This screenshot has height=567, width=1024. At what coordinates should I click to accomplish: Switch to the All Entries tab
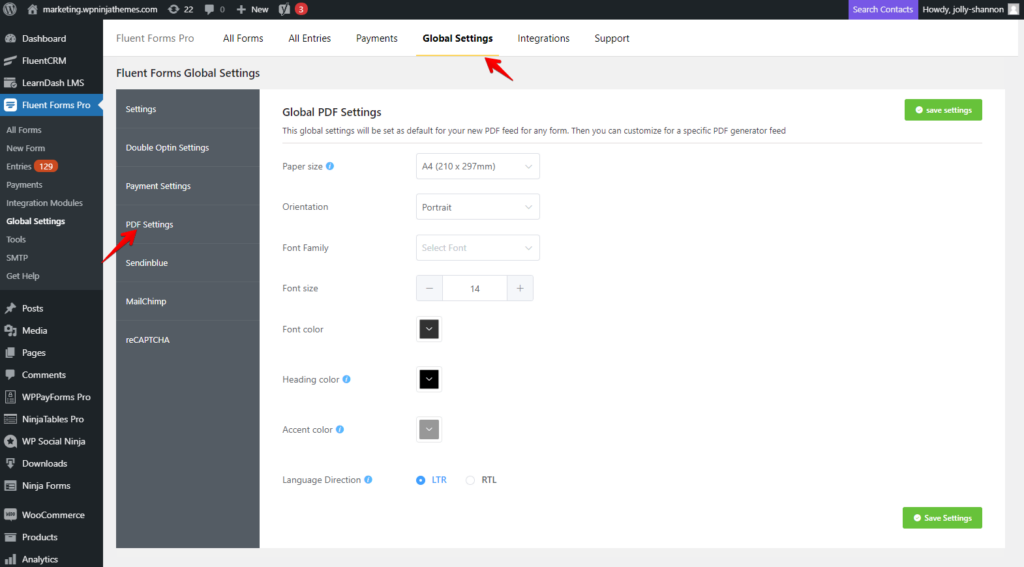pos(310,39)
